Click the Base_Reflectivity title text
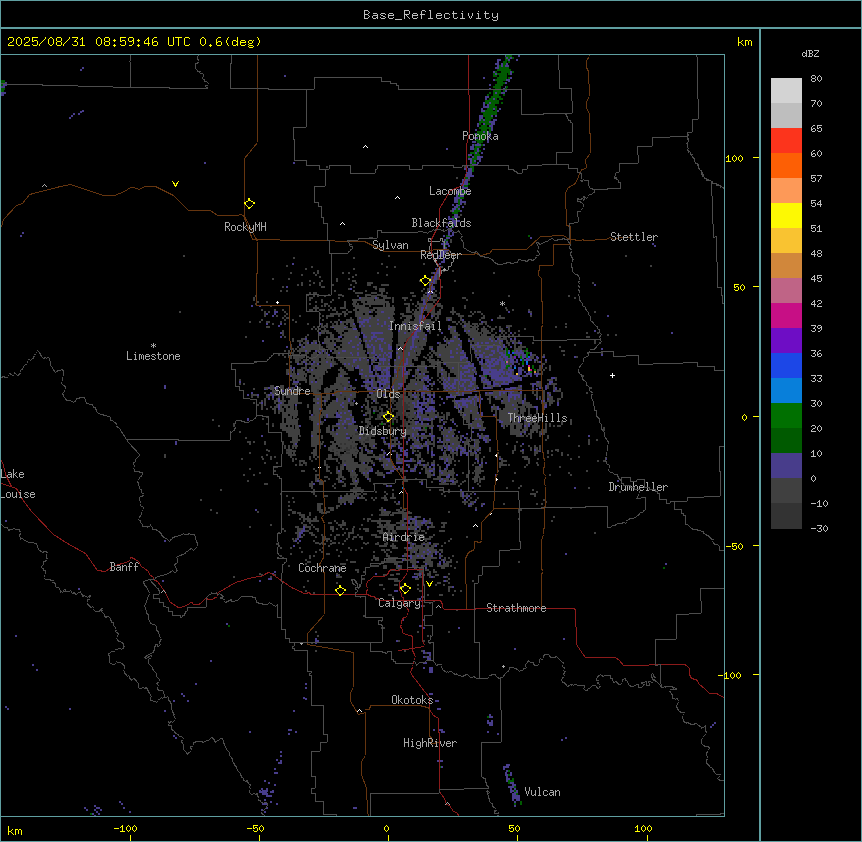This screenshot has width=862, height=842. point(430,15)
